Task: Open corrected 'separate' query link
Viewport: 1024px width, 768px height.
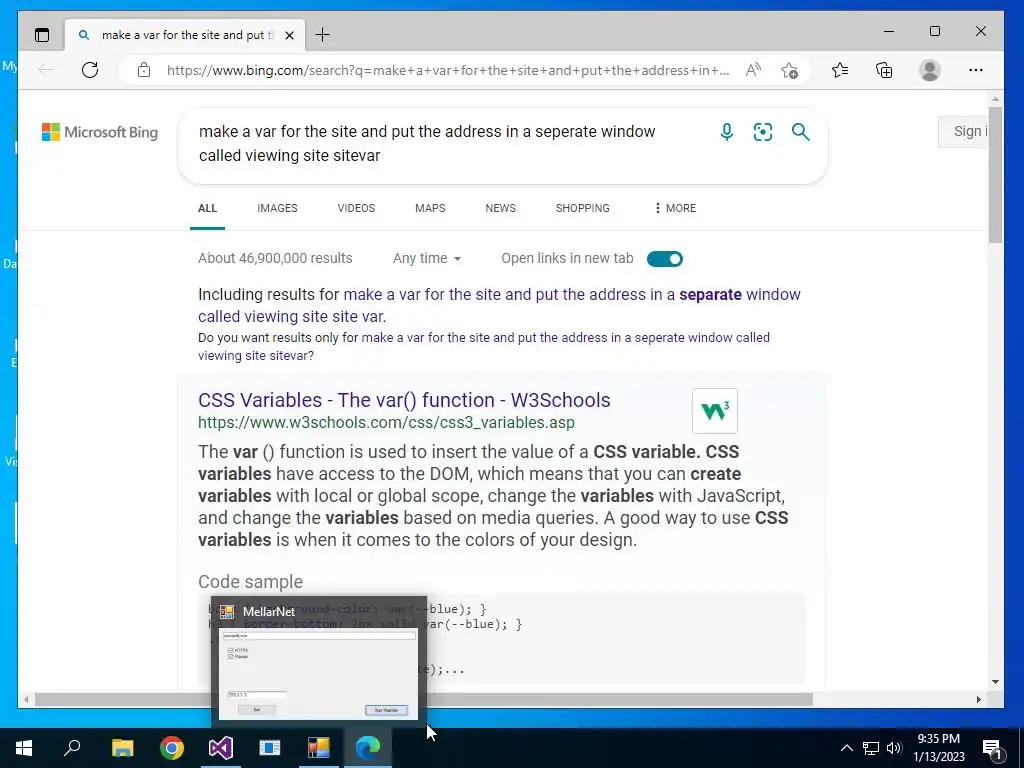Action: pyautogui.click(x=500, y=305)
